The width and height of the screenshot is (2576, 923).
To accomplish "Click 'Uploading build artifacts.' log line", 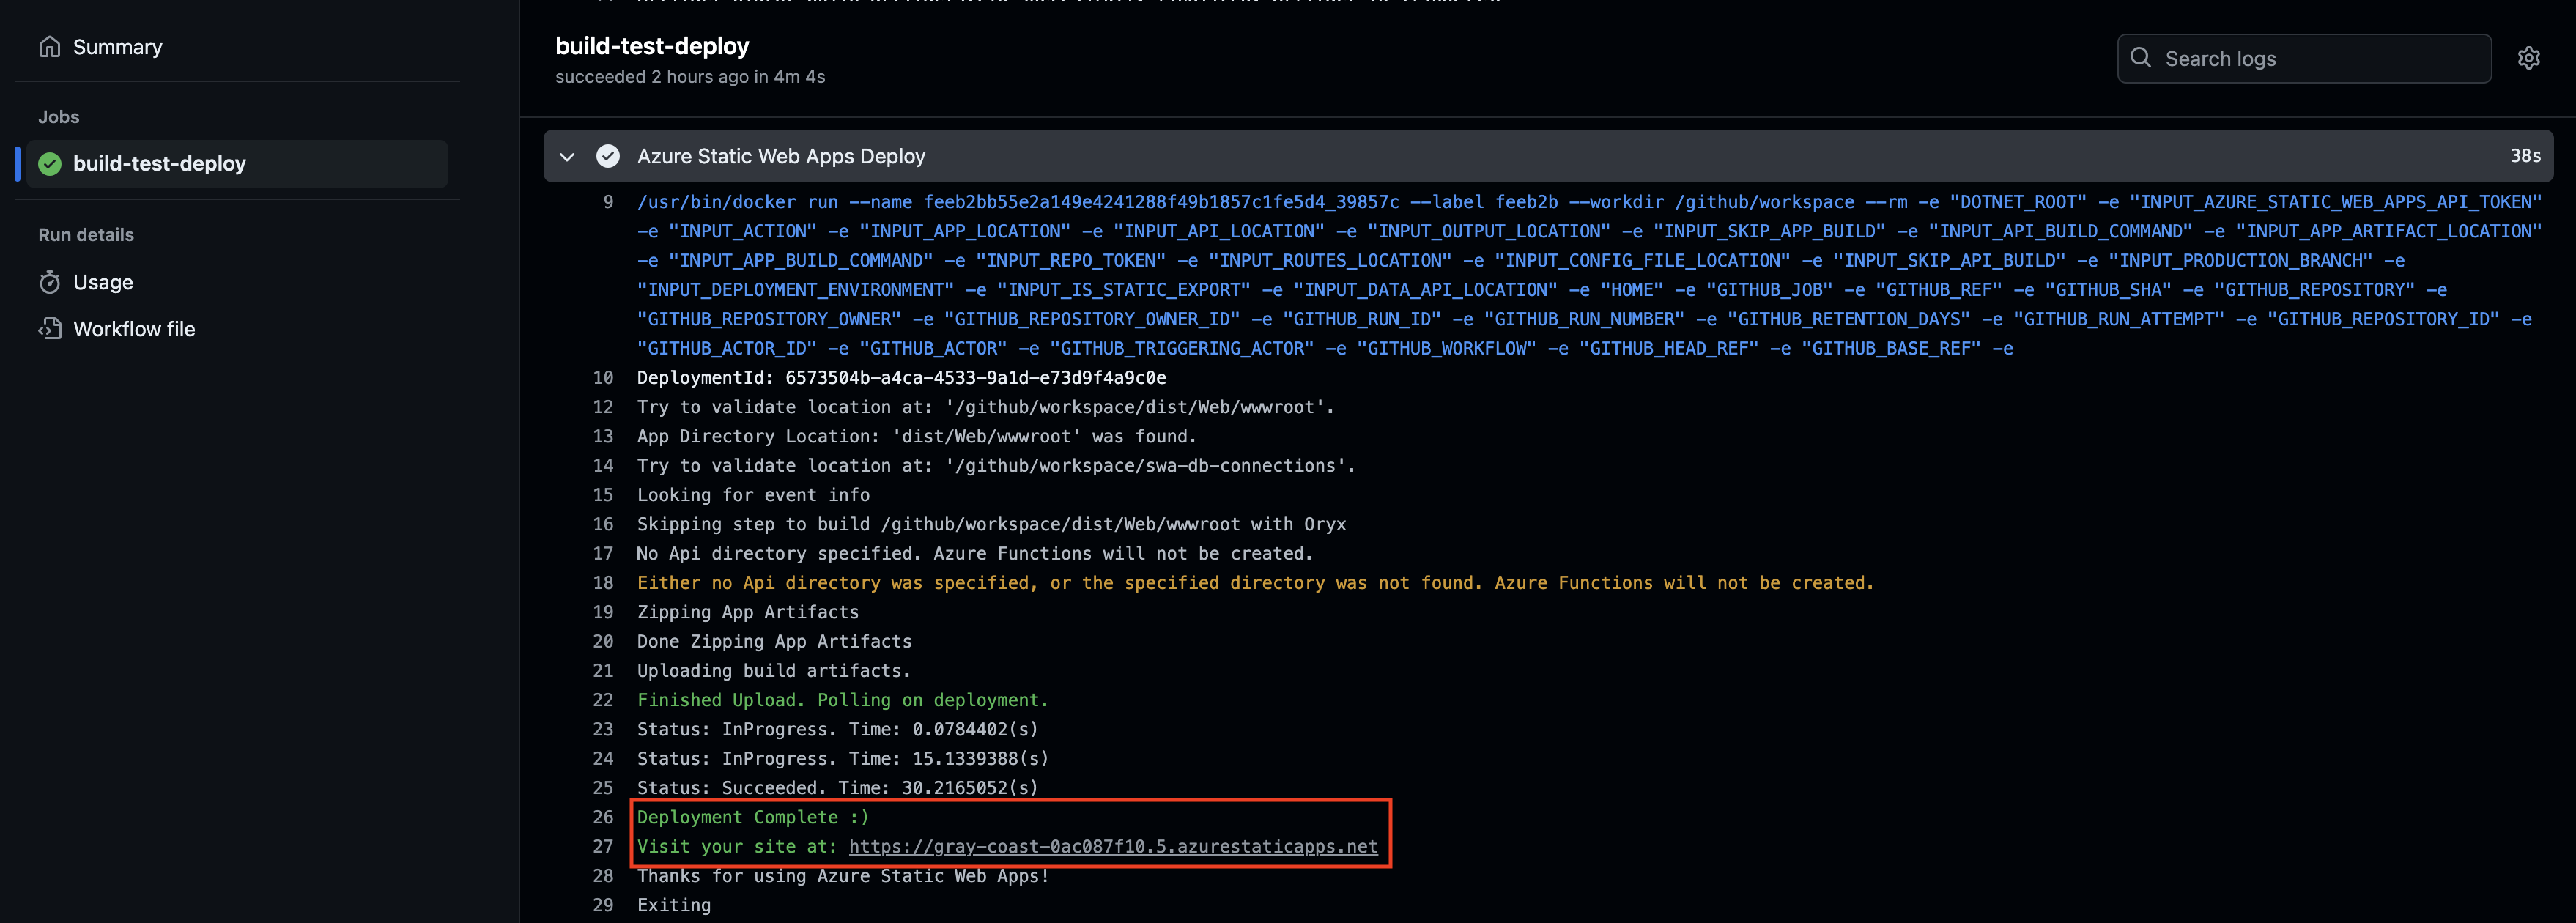I will point(774,671).
